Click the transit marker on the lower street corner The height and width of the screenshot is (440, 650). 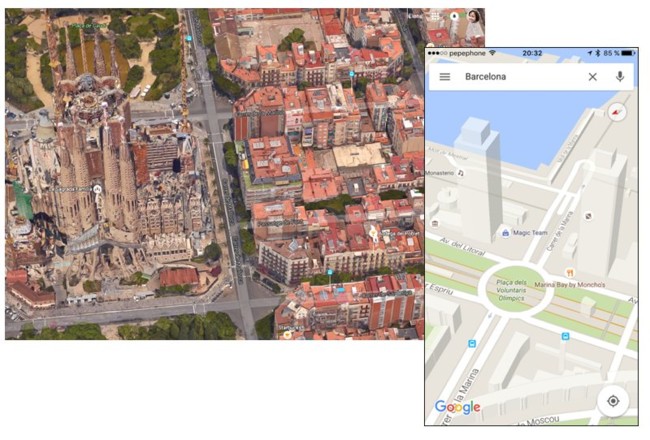click(330, 272)
